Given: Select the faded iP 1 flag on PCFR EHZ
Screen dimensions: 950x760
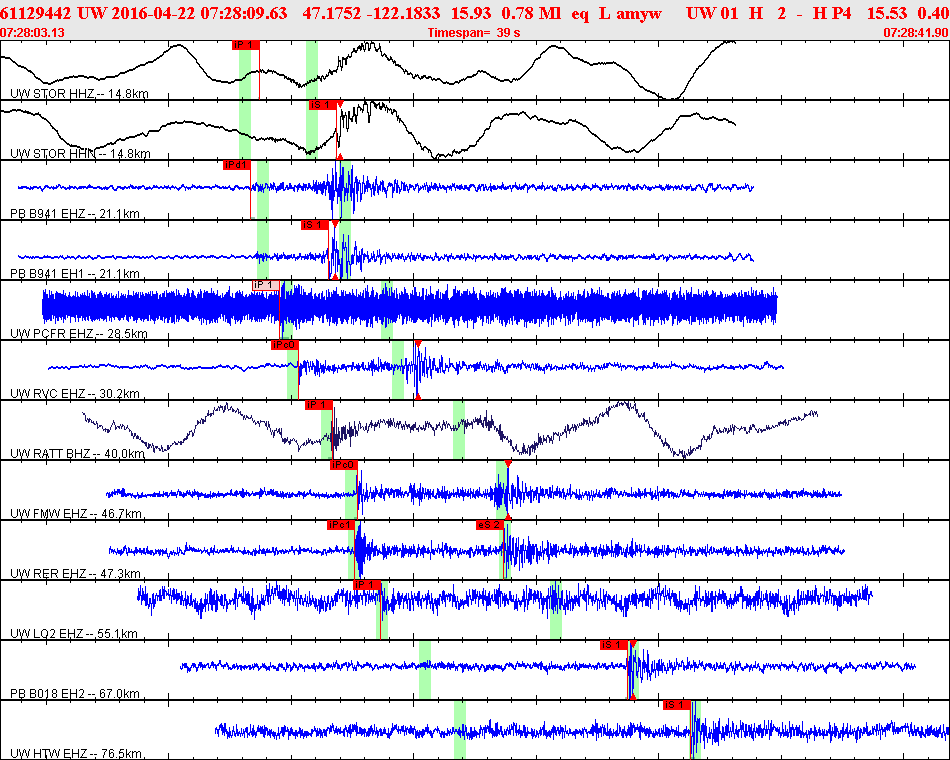Looking at the screenshot, I should [x=266, y=285].
